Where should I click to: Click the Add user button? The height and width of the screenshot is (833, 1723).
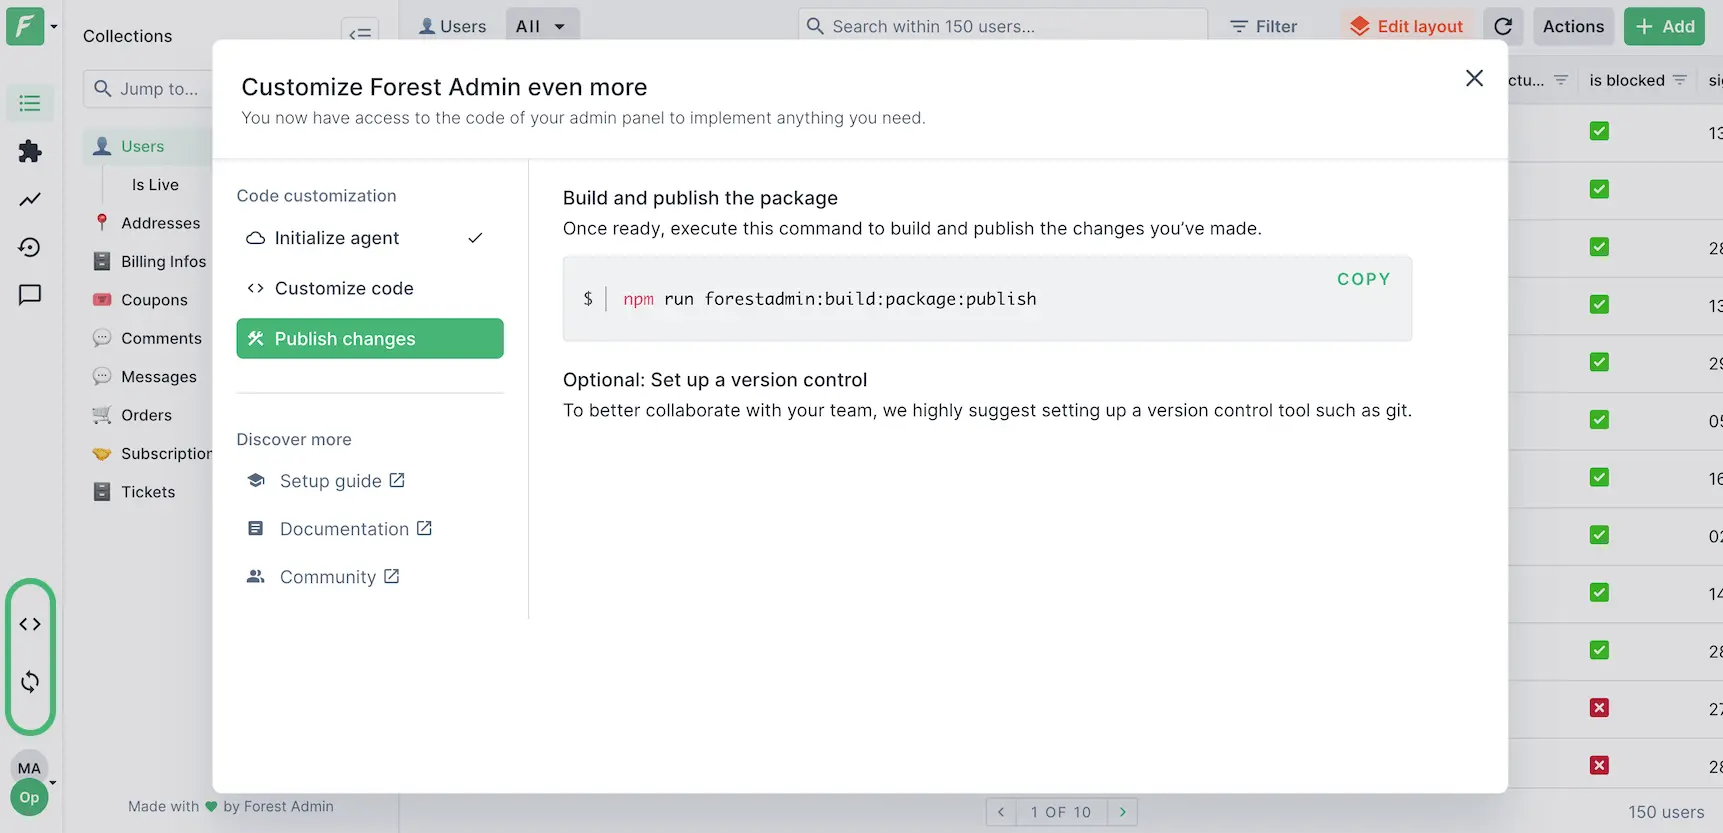tap(1665, 26)
